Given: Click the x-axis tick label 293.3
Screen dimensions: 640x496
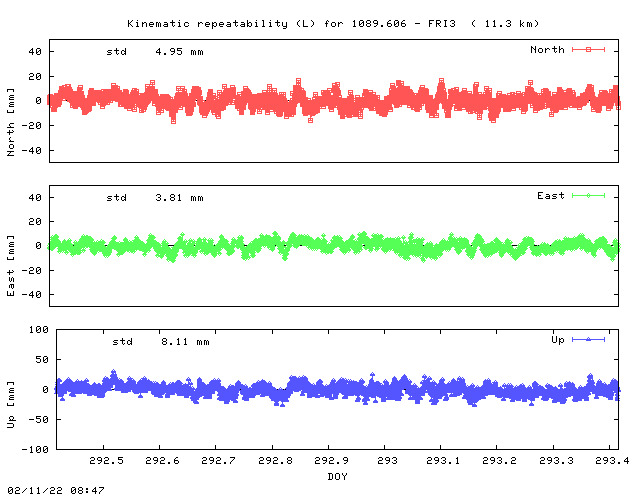Looking at the screenshot, I should [556, 460].
